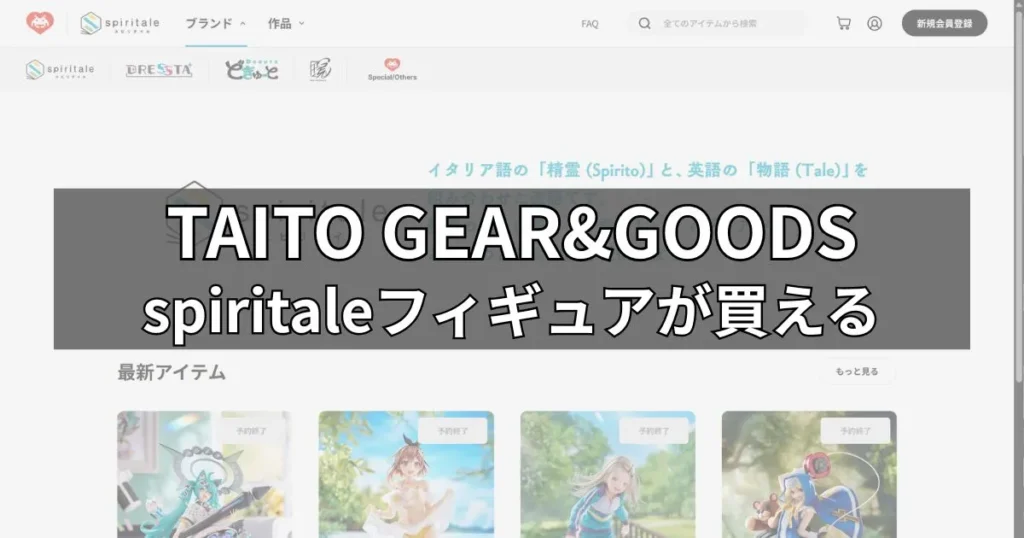Image resolution: width=1024 pixels, height=538 pixels.
Task: Click the Taito heart invader logo
Action: coord(40,23)
